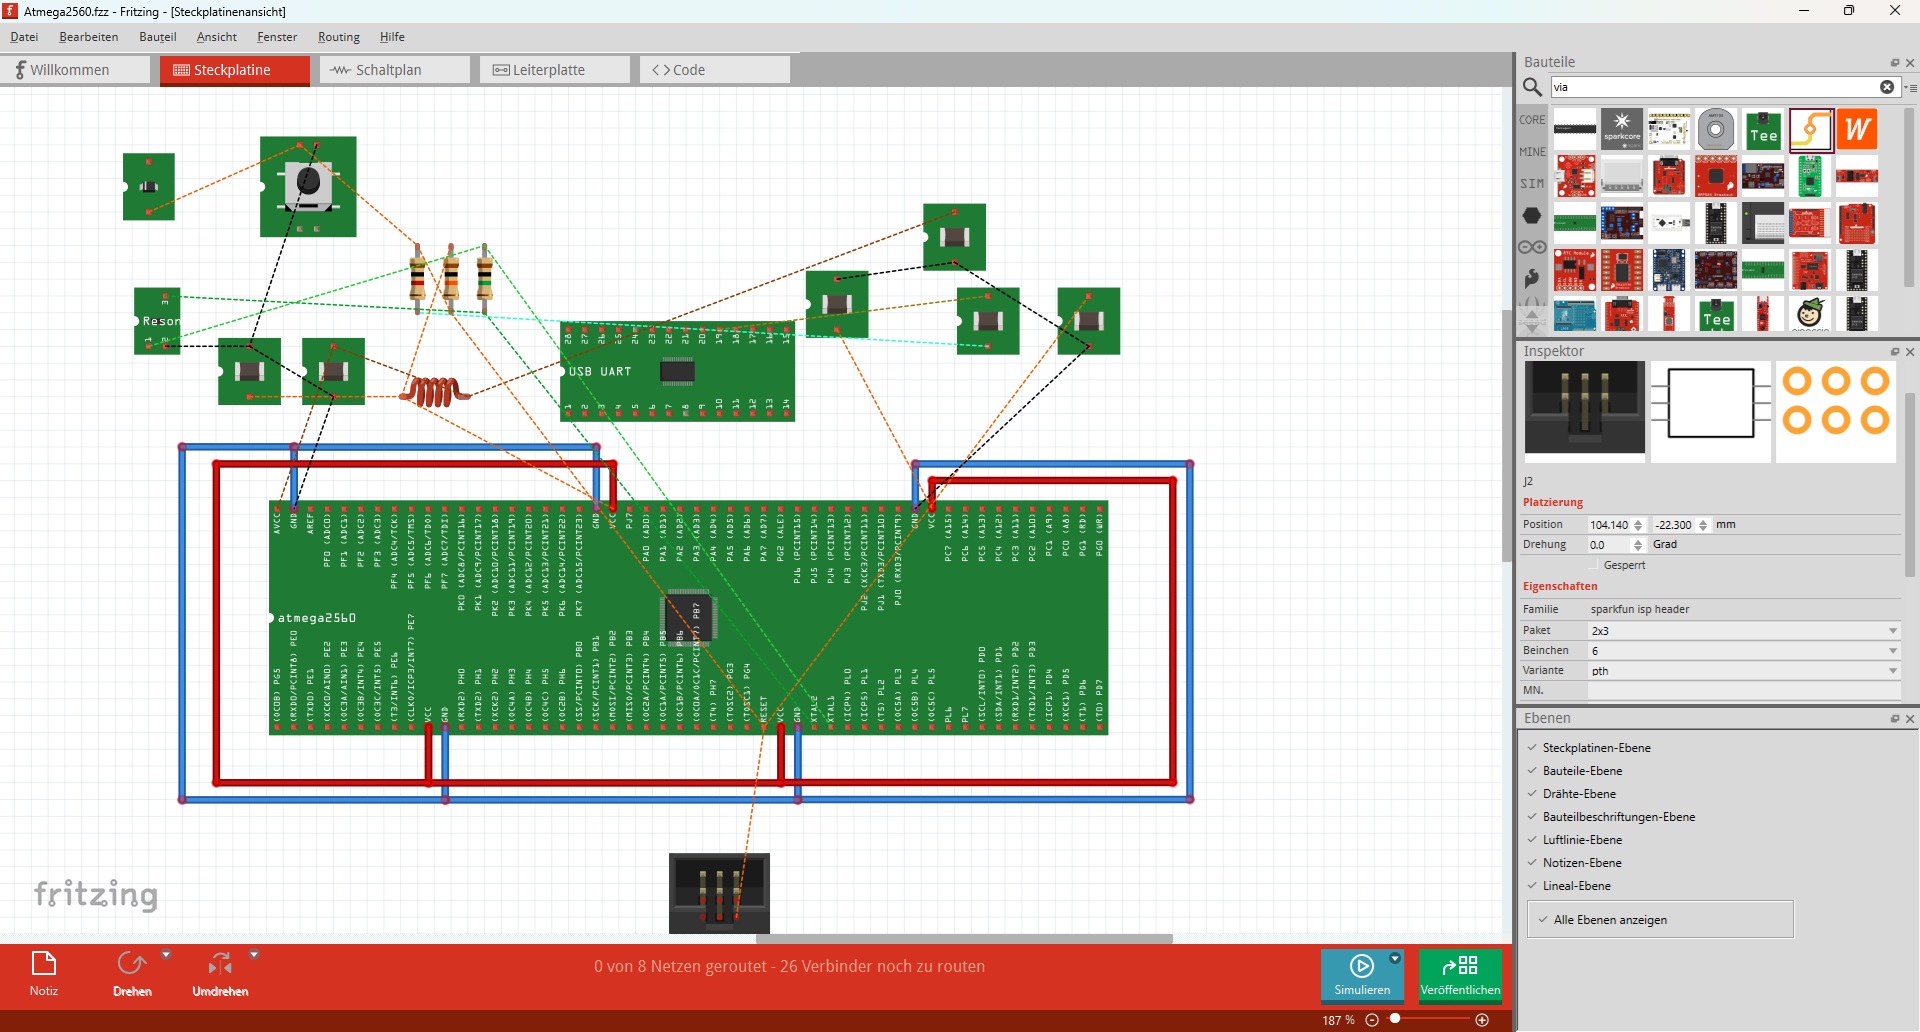This screenshot has width=1920, height=1032.
Task: Click the zoom-out minus icon
Action: coord(1372,1020)
